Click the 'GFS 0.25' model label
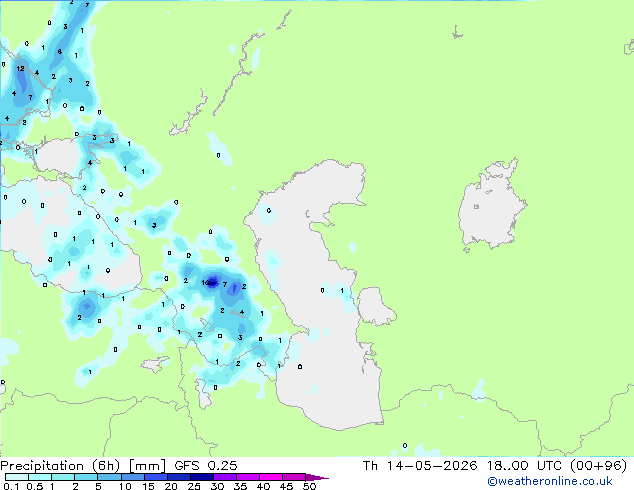The image size is (634, 490). (x=206, y=466)
